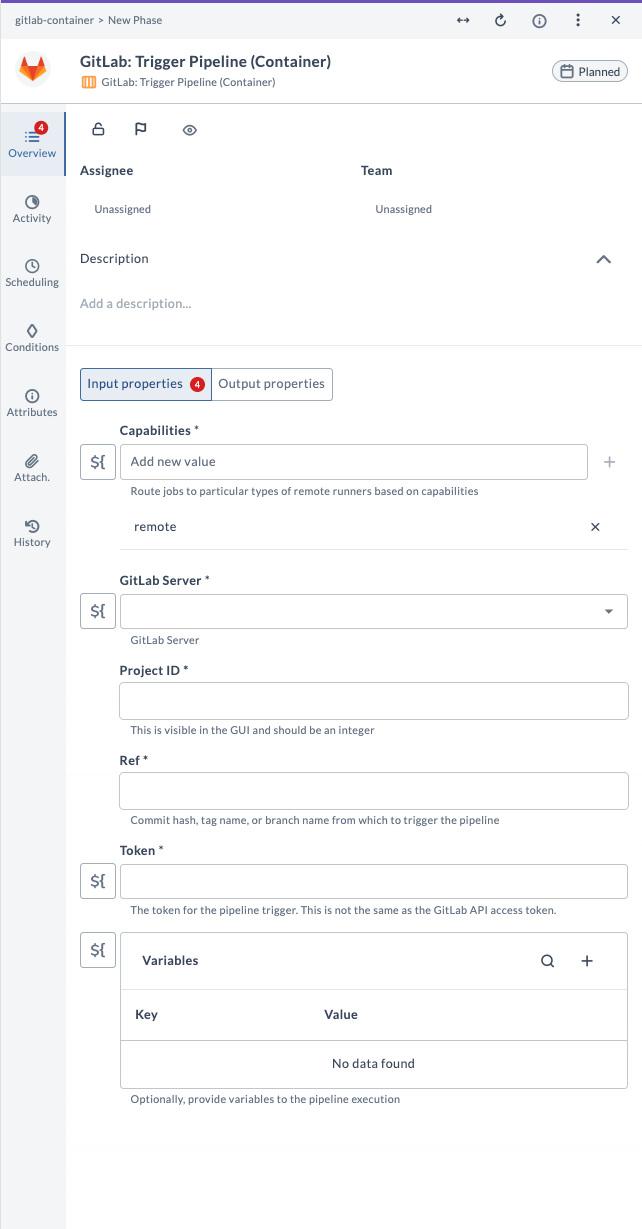Collapse the Description section chevron
Image resolution: width=642 pixels, height=1229 pixels.
tap(603, 259)
